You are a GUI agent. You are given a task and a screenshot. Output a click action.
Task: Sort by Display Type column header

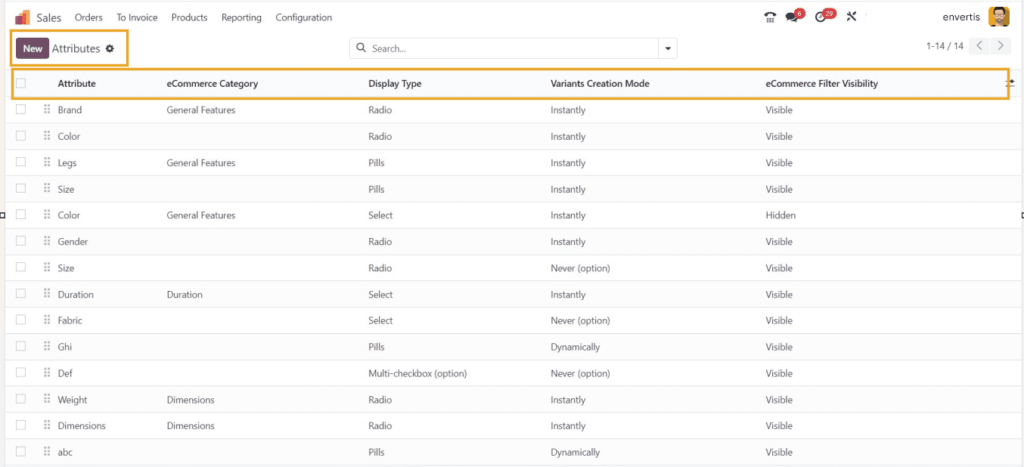395,84
